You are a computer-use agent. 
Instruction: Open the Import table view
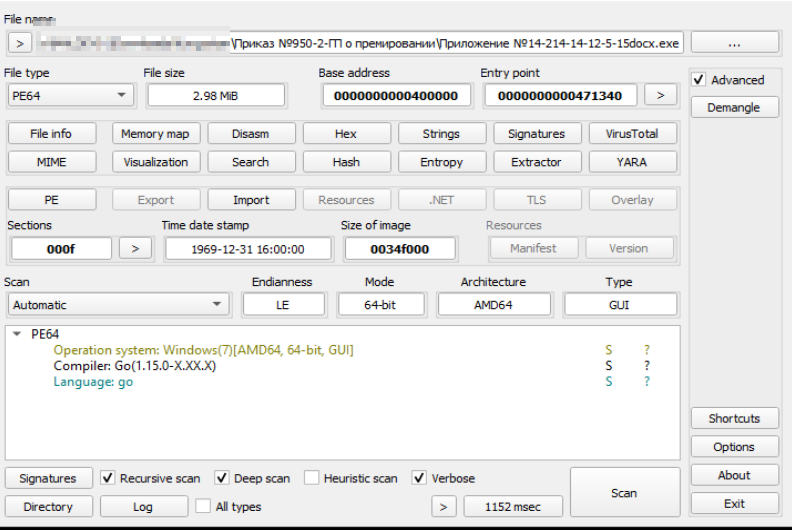[251, 200]
